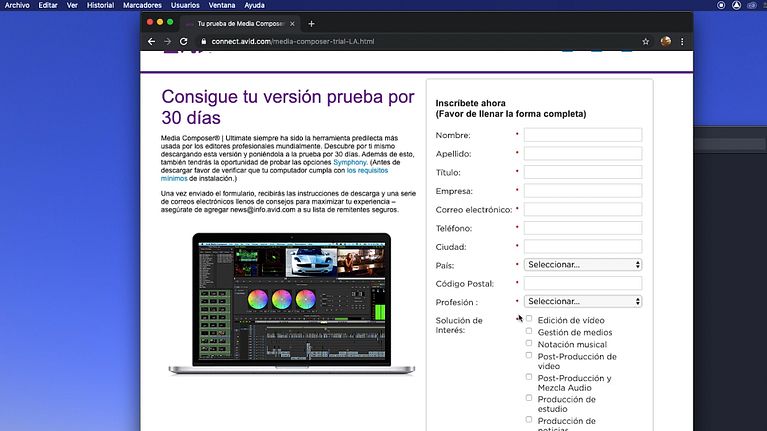The width and height of the screenshot is (767, 431).
Task: Click the 'Consigue tu versión prueba' heading
Action: pyautogui.click(x=288, y=107)
